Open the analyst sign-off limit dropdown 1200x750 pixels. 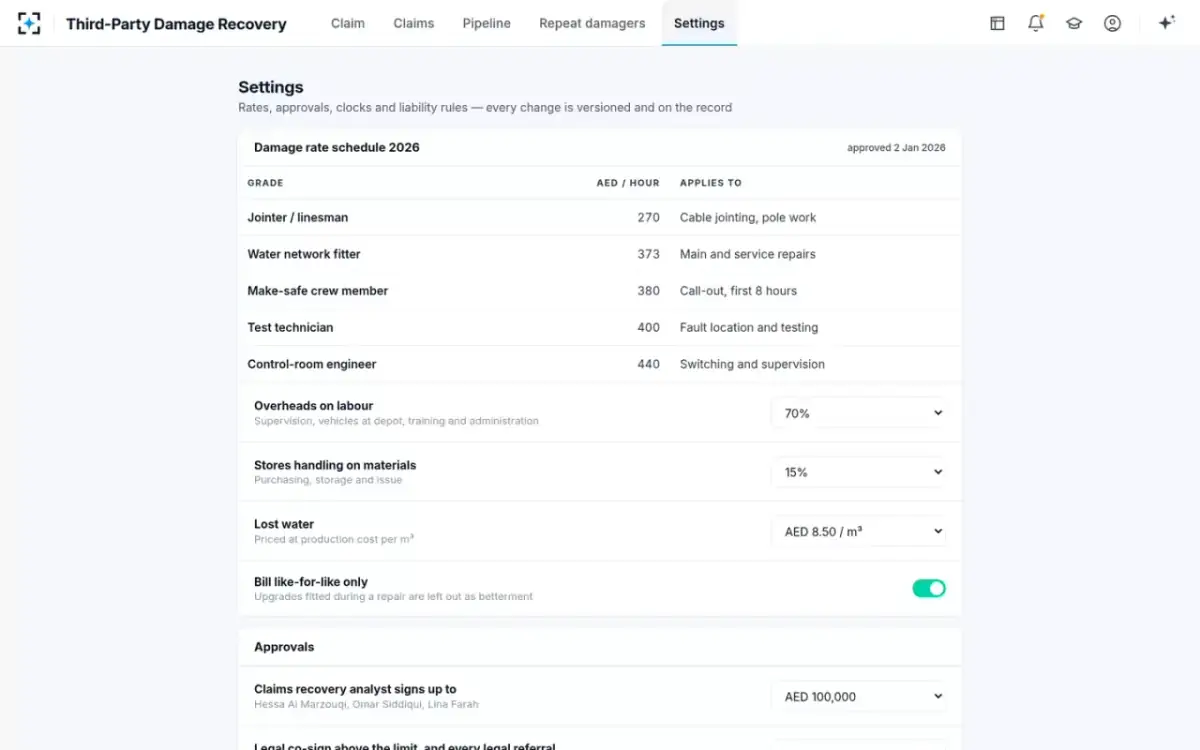point(858,696)
